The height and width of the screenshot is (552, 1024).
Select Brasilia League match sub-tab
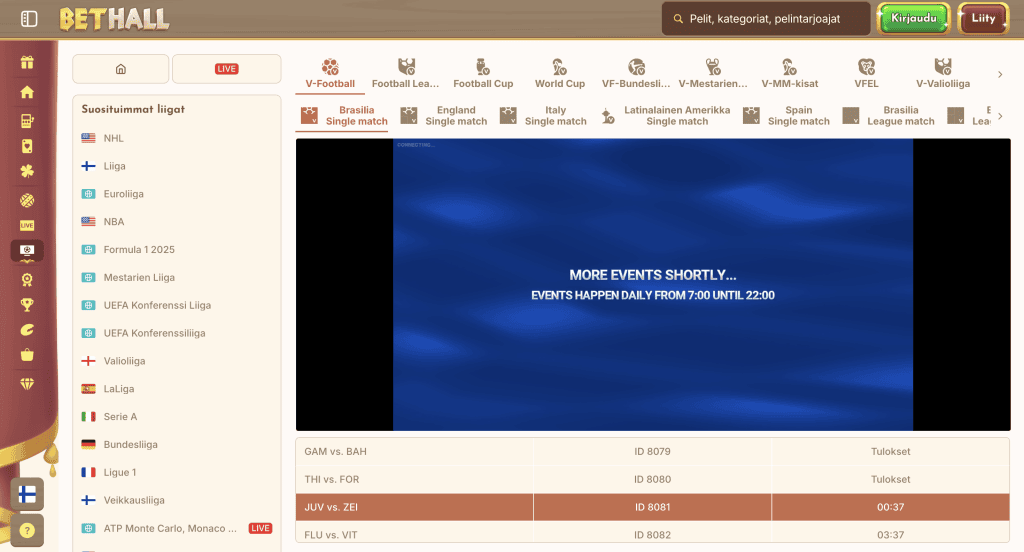pyautogui.click(x=888, y=116)
